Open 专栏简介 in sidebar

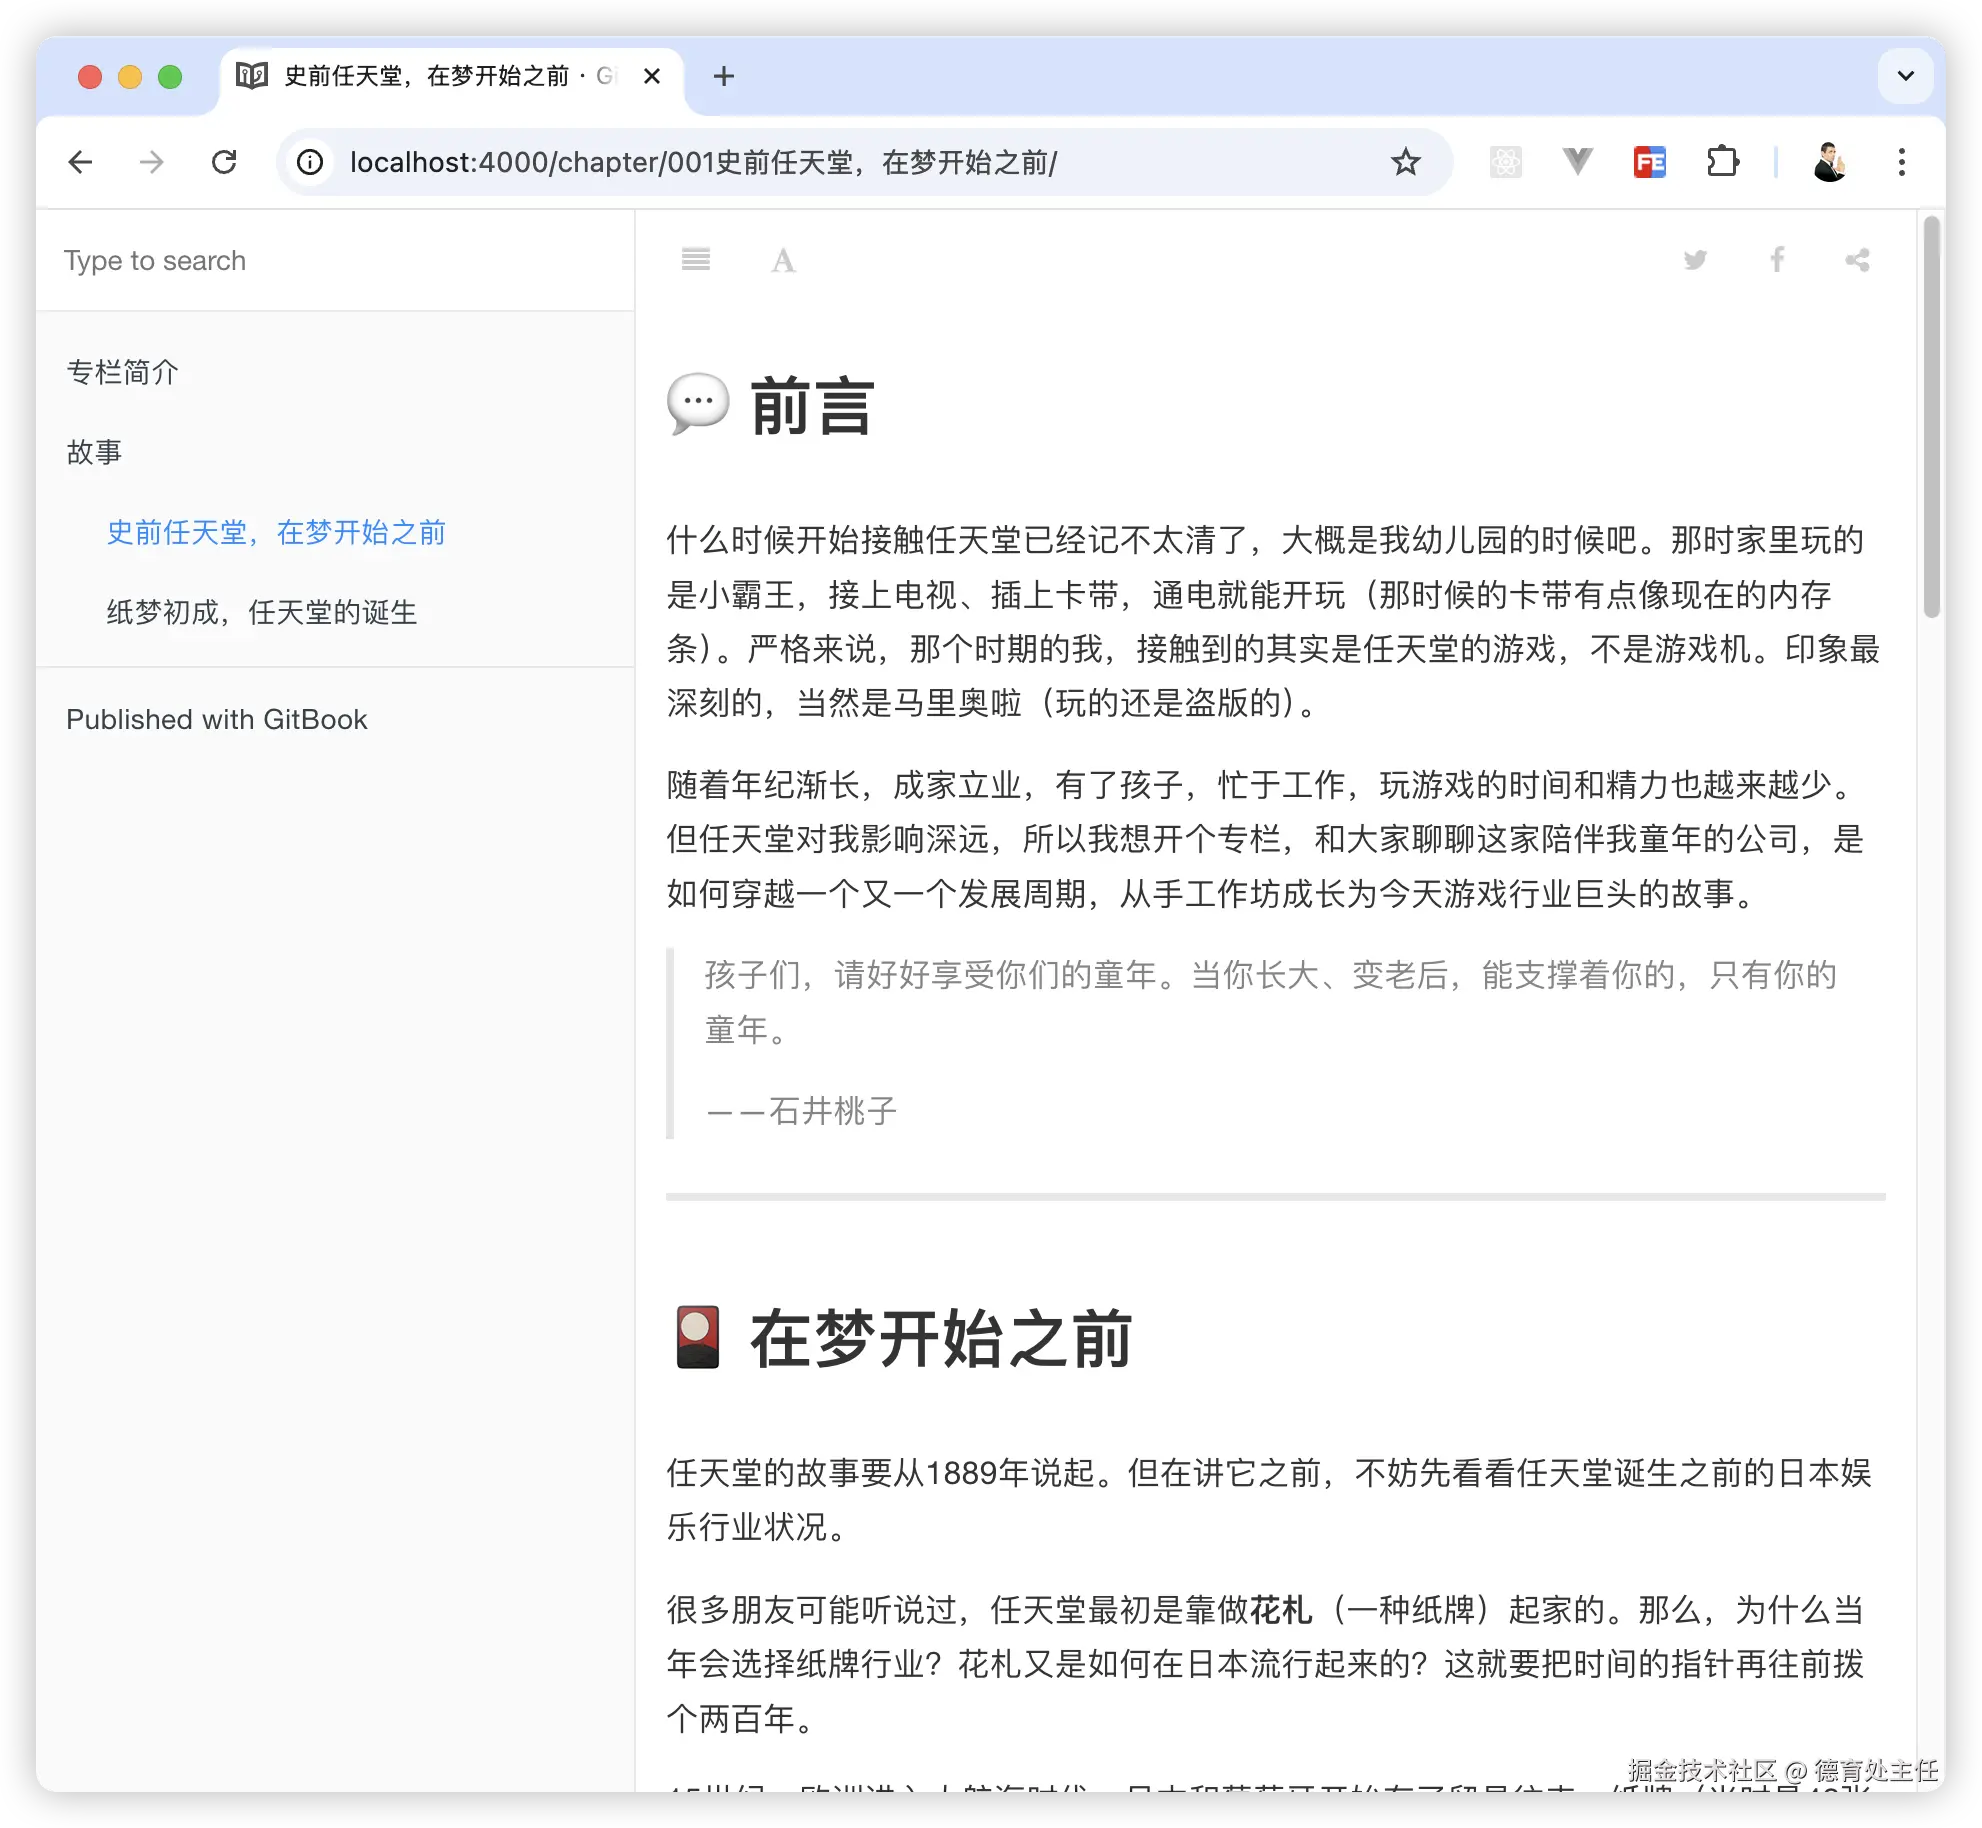coord(122,372)
